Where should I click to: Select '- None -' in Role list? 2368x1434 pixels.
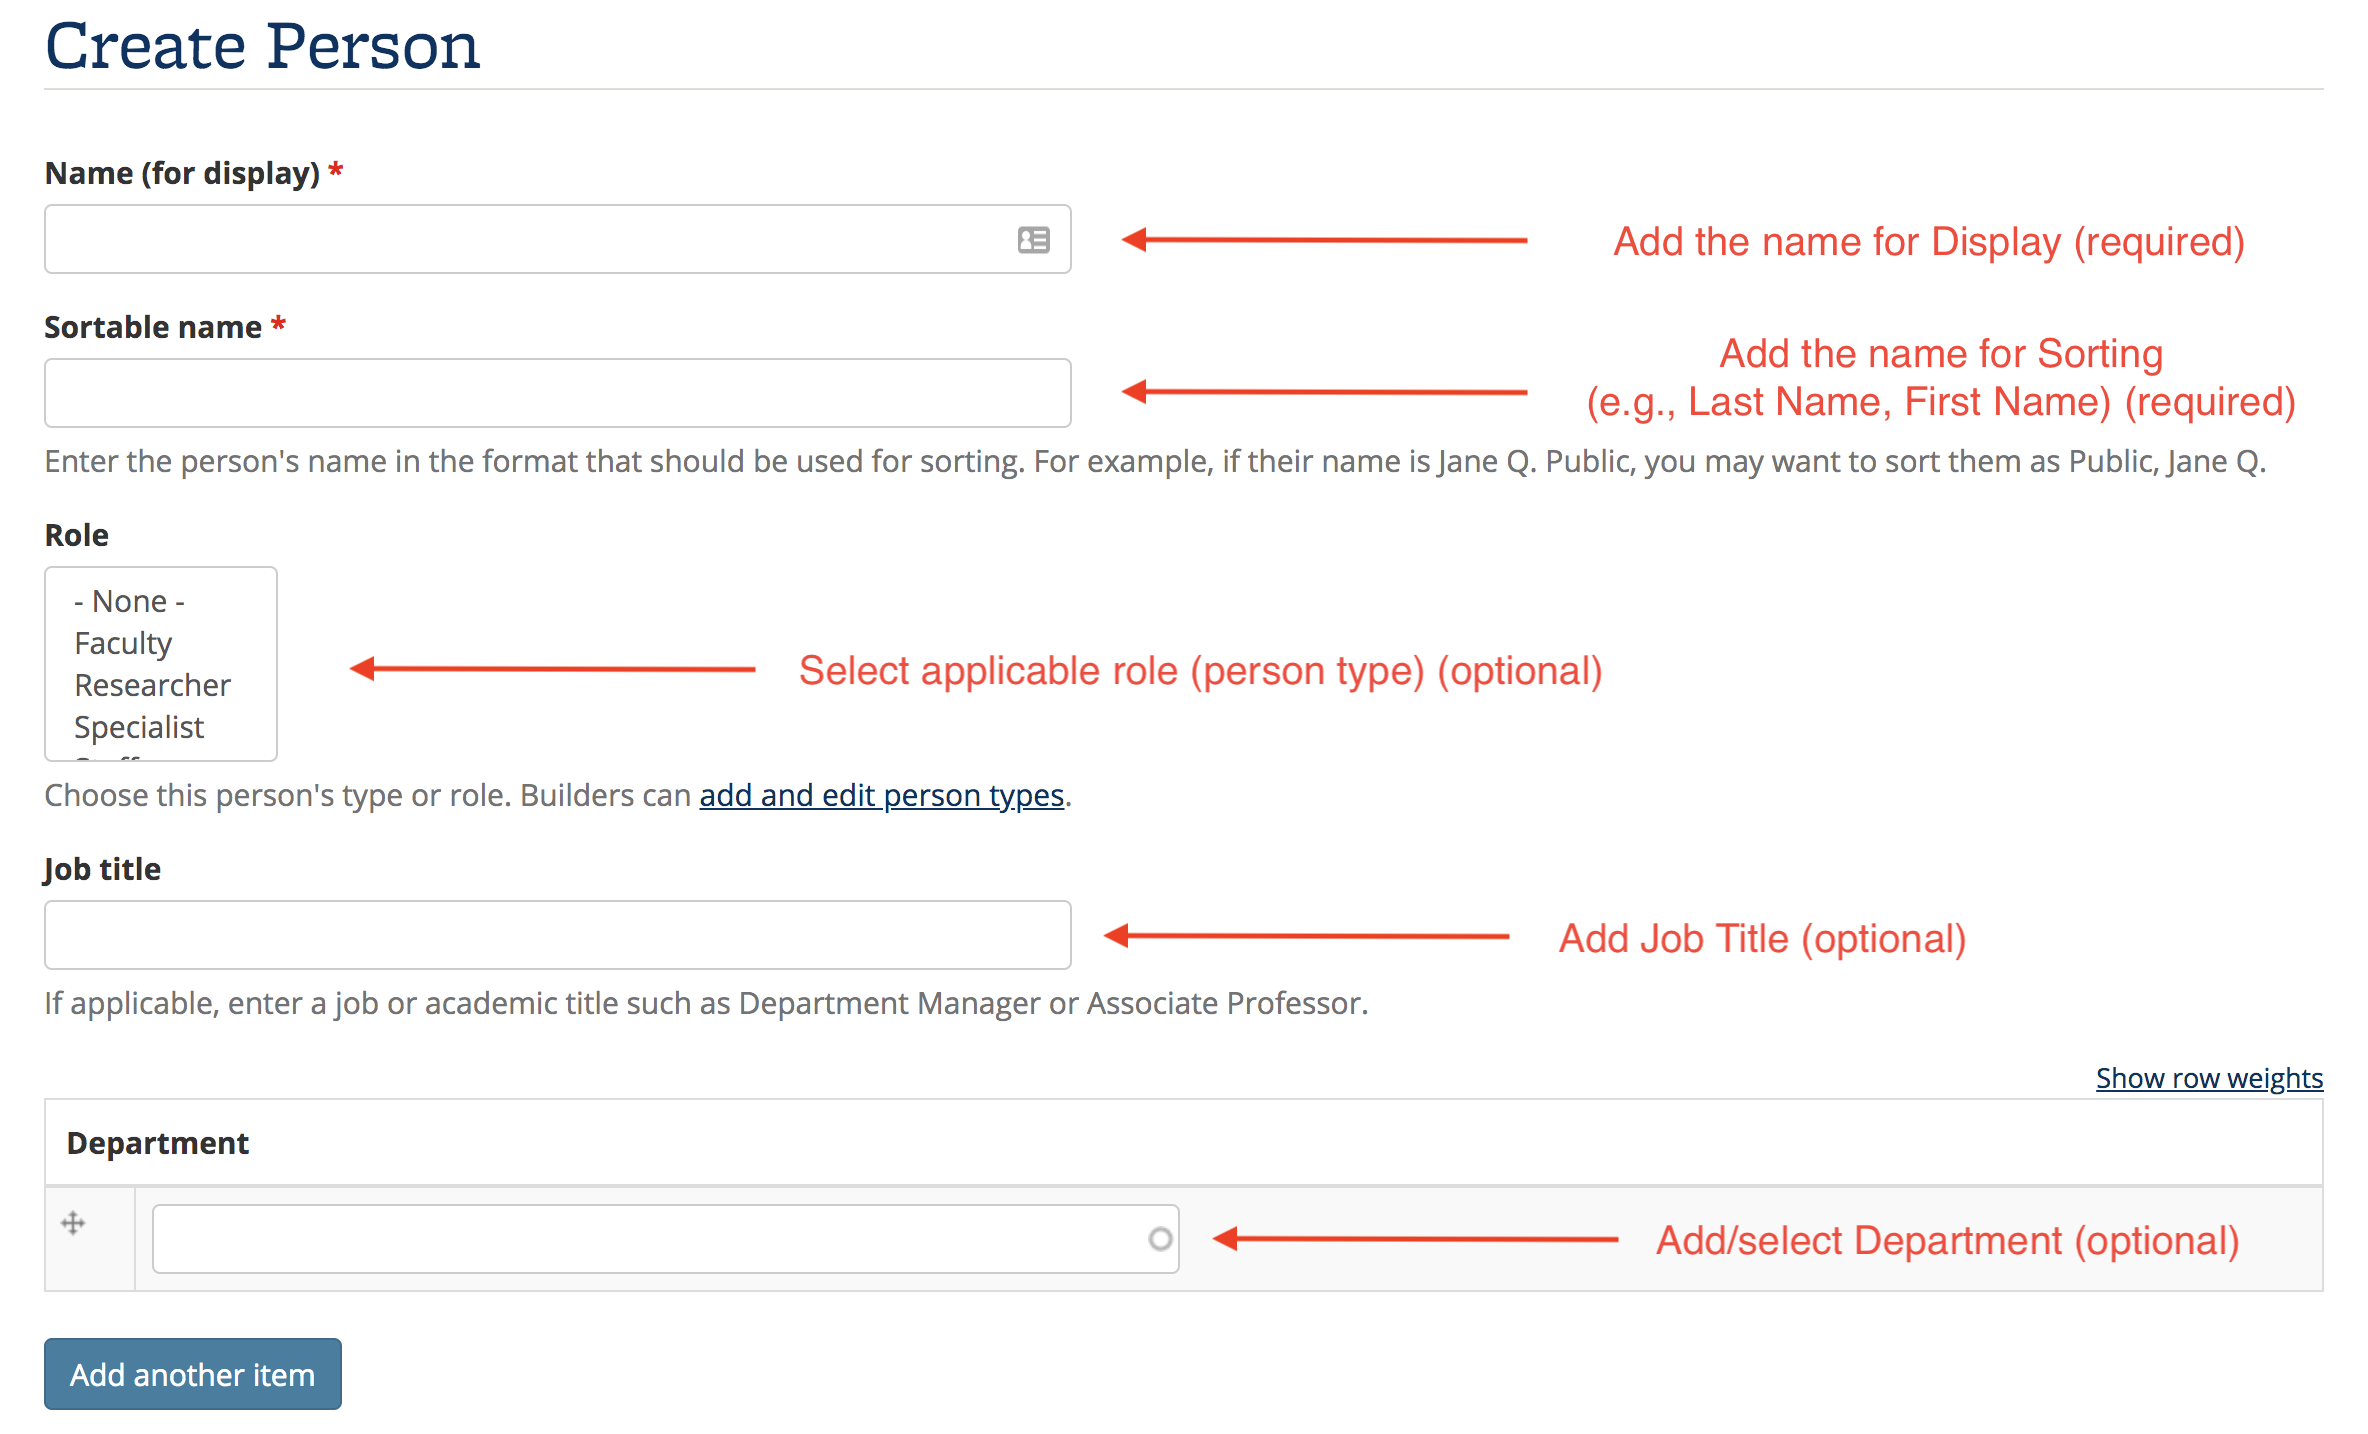pos(130,601)
